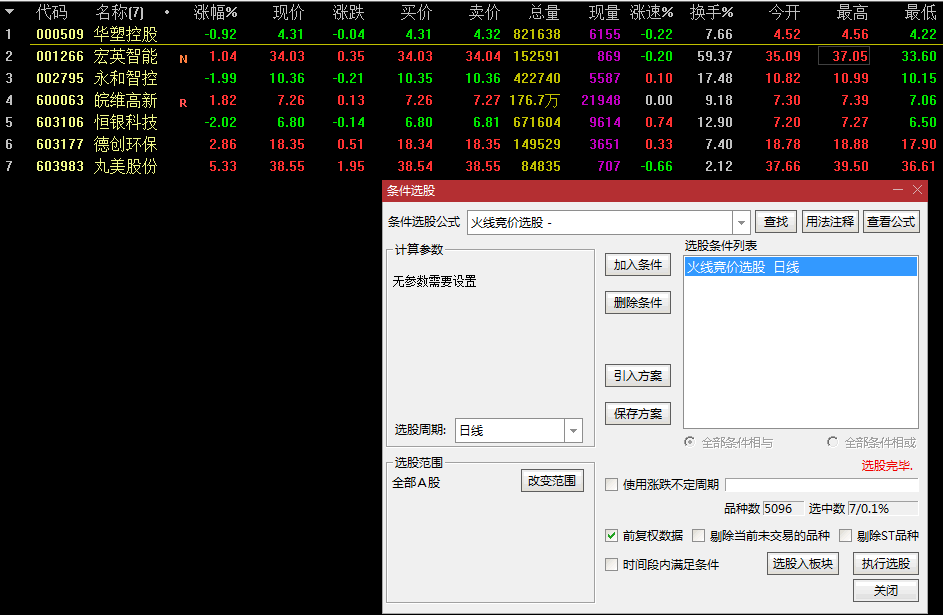Click 删除条件 button
943x615 pixels.
click(637, 302)
